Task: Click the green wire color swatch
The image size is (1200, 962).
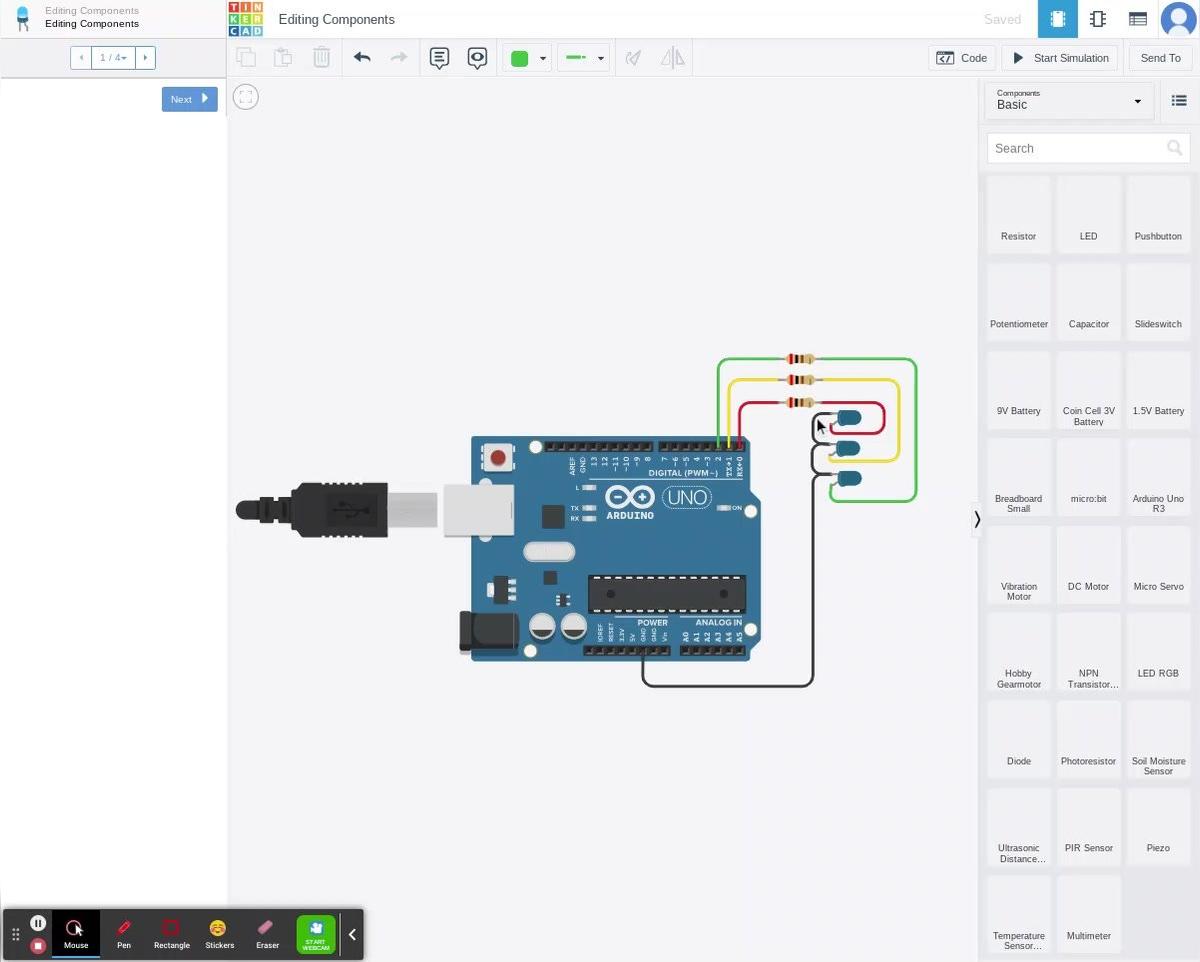Action: point(519,58)
